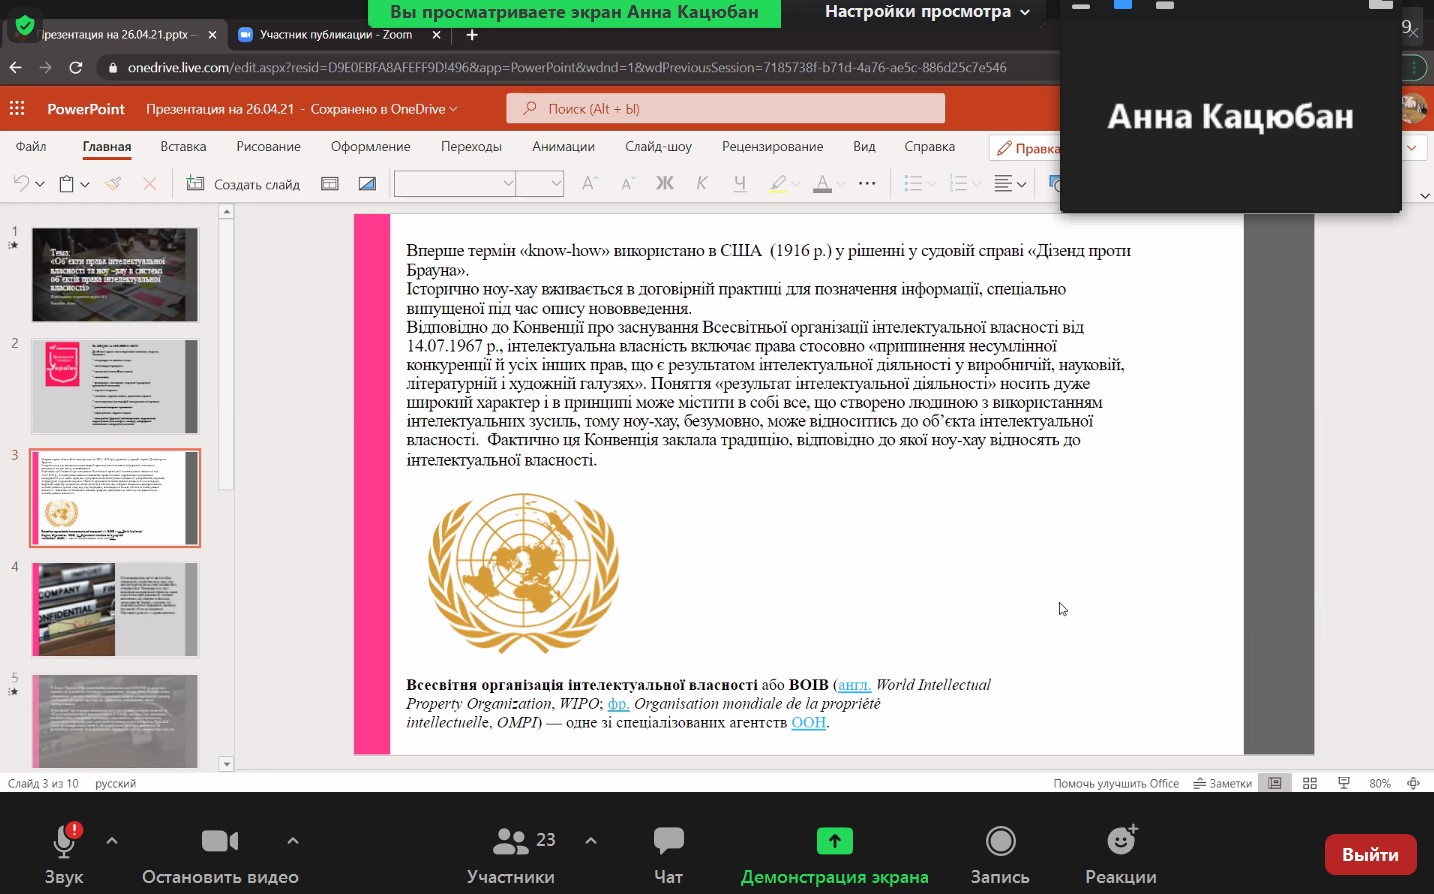The width and height of the screenshot is (1434, 894).
Task: Click Создать слайд button
Action: [243, 184]
